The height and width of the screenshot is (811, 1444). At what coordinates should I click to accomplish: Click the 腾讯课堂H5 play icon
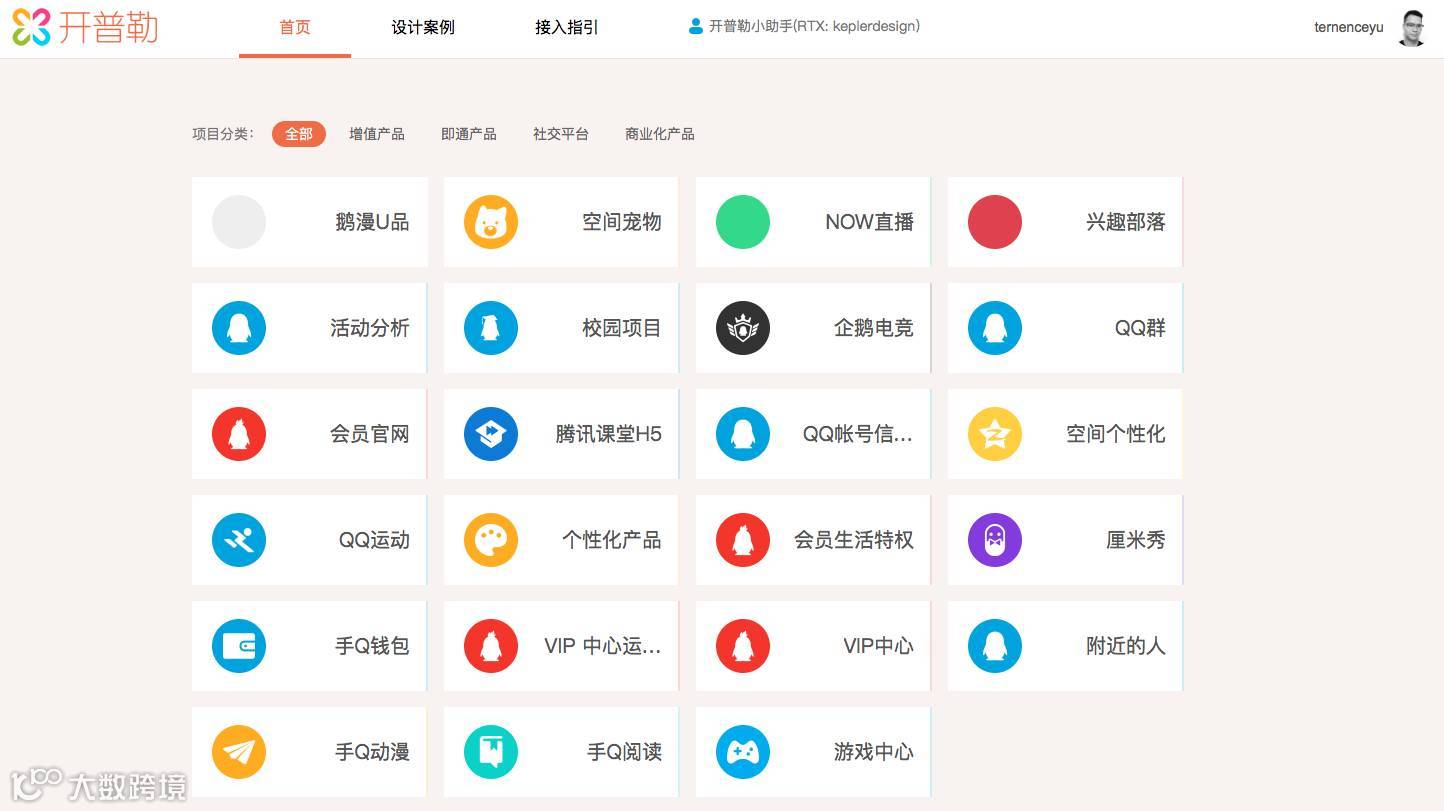pos(491,434)
